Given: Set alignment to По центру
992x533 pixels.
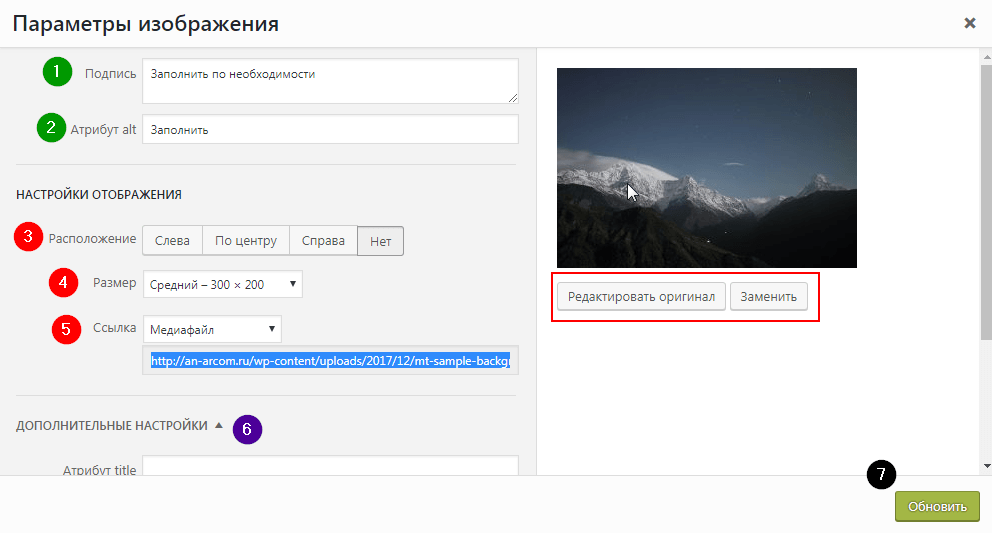Looking at the screenshot, I should pyautogui.click(x=245, y=241).
